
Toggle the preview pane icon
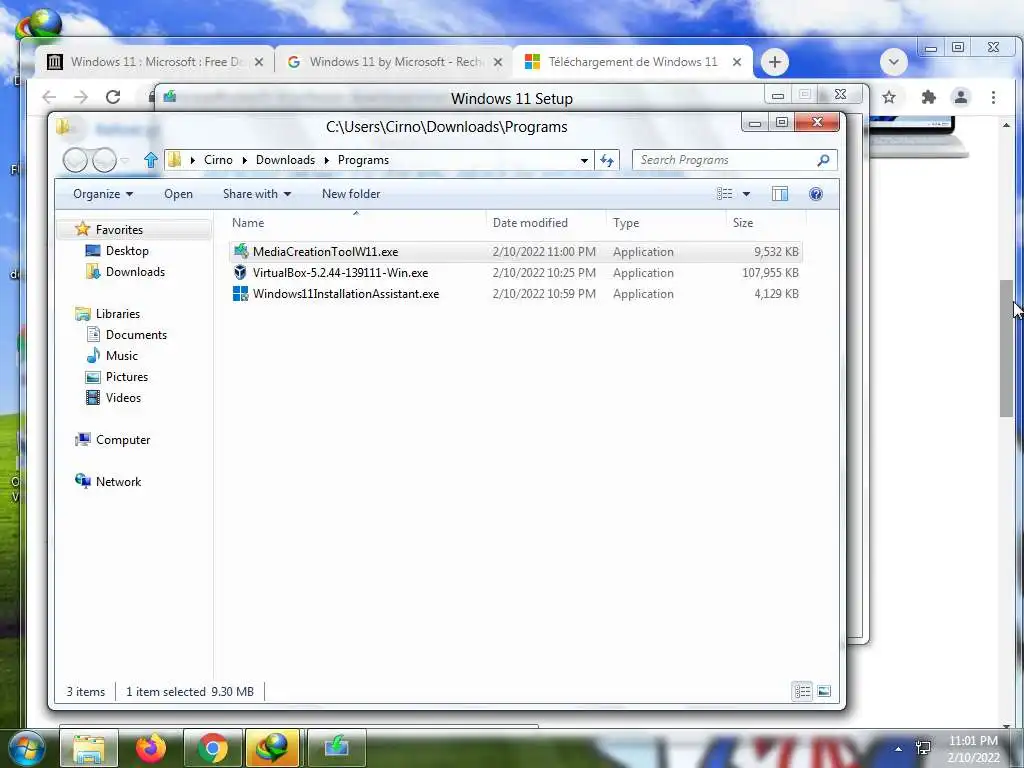[x=780, y=194]
